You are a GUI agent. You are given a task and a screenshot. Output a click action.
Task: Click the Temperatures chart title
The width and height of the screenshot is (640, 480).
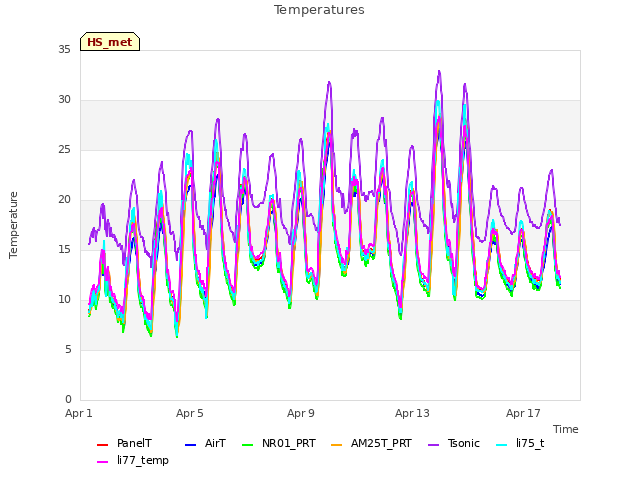tap(319, 10)
